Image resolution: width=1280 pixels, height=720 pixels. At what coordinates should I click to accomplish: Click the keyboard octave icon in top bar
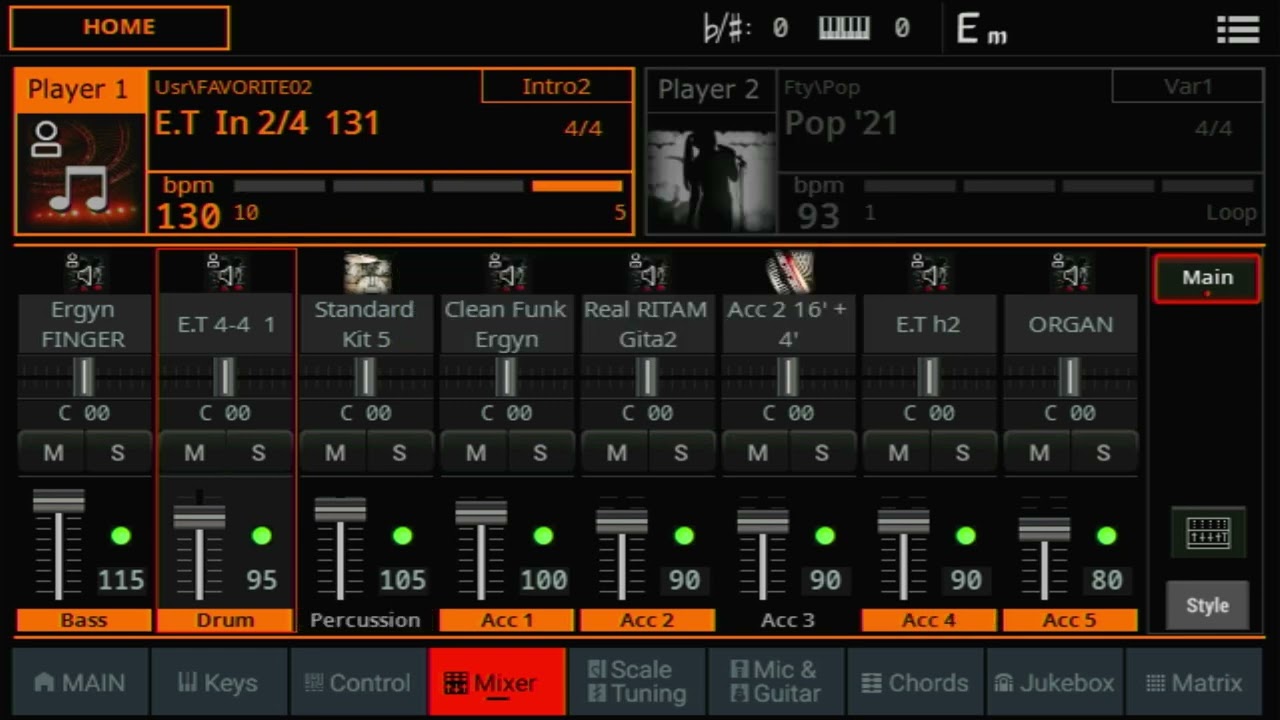coord(844,28)
